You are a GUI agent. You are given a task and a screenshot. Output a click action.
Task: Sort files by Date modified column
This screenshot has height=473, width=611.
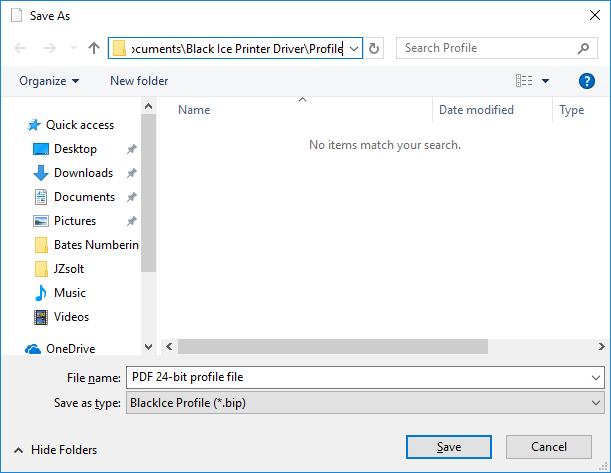476,110
